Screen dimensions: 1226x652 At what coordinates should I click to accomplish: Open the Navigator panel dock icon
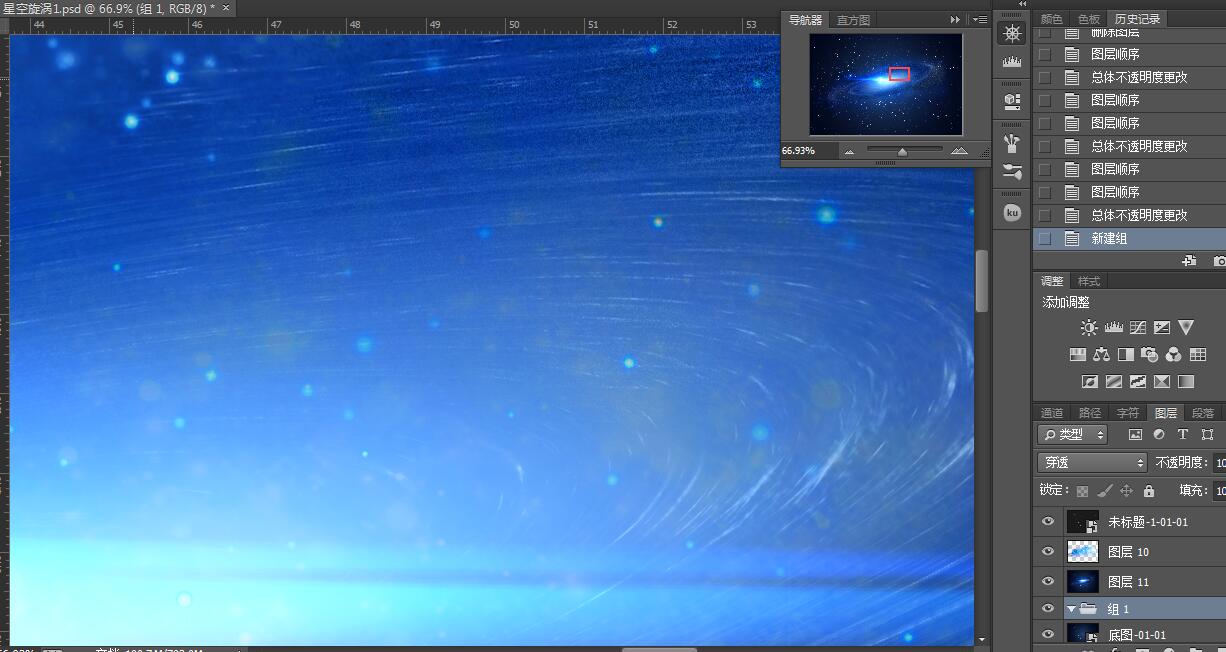point(1012,34)
